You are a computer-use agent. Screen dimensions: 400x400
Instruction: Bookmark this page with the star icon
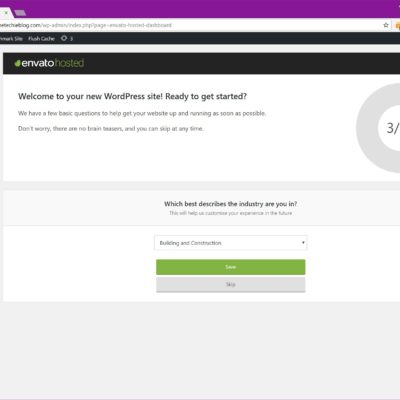pyautogui.click(x=386, y=25)
